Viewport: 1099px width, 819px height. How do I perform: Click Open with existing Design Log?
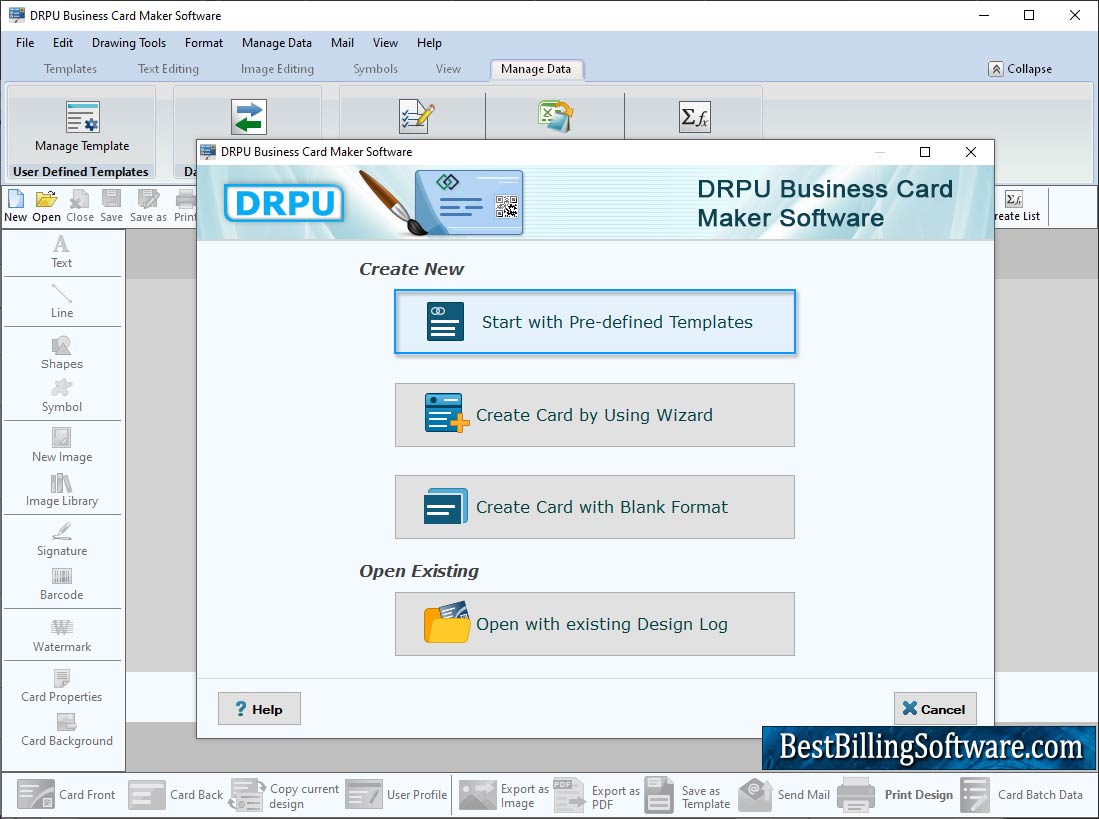[x=595, y=624]
